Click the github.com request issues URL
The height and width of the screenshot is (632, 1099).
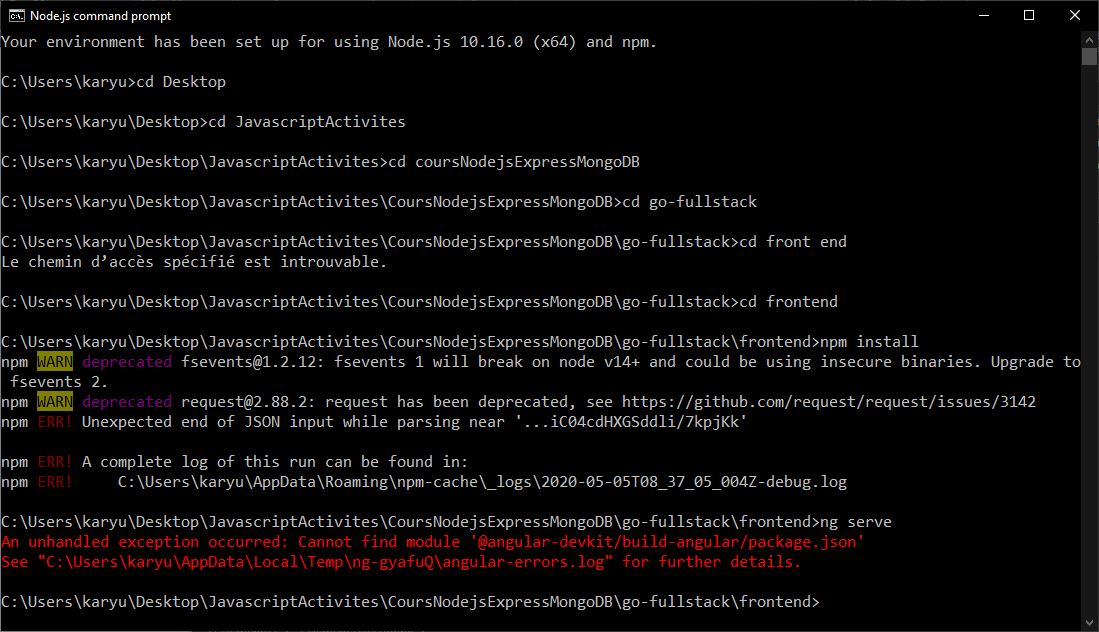[x=828, y=402]
